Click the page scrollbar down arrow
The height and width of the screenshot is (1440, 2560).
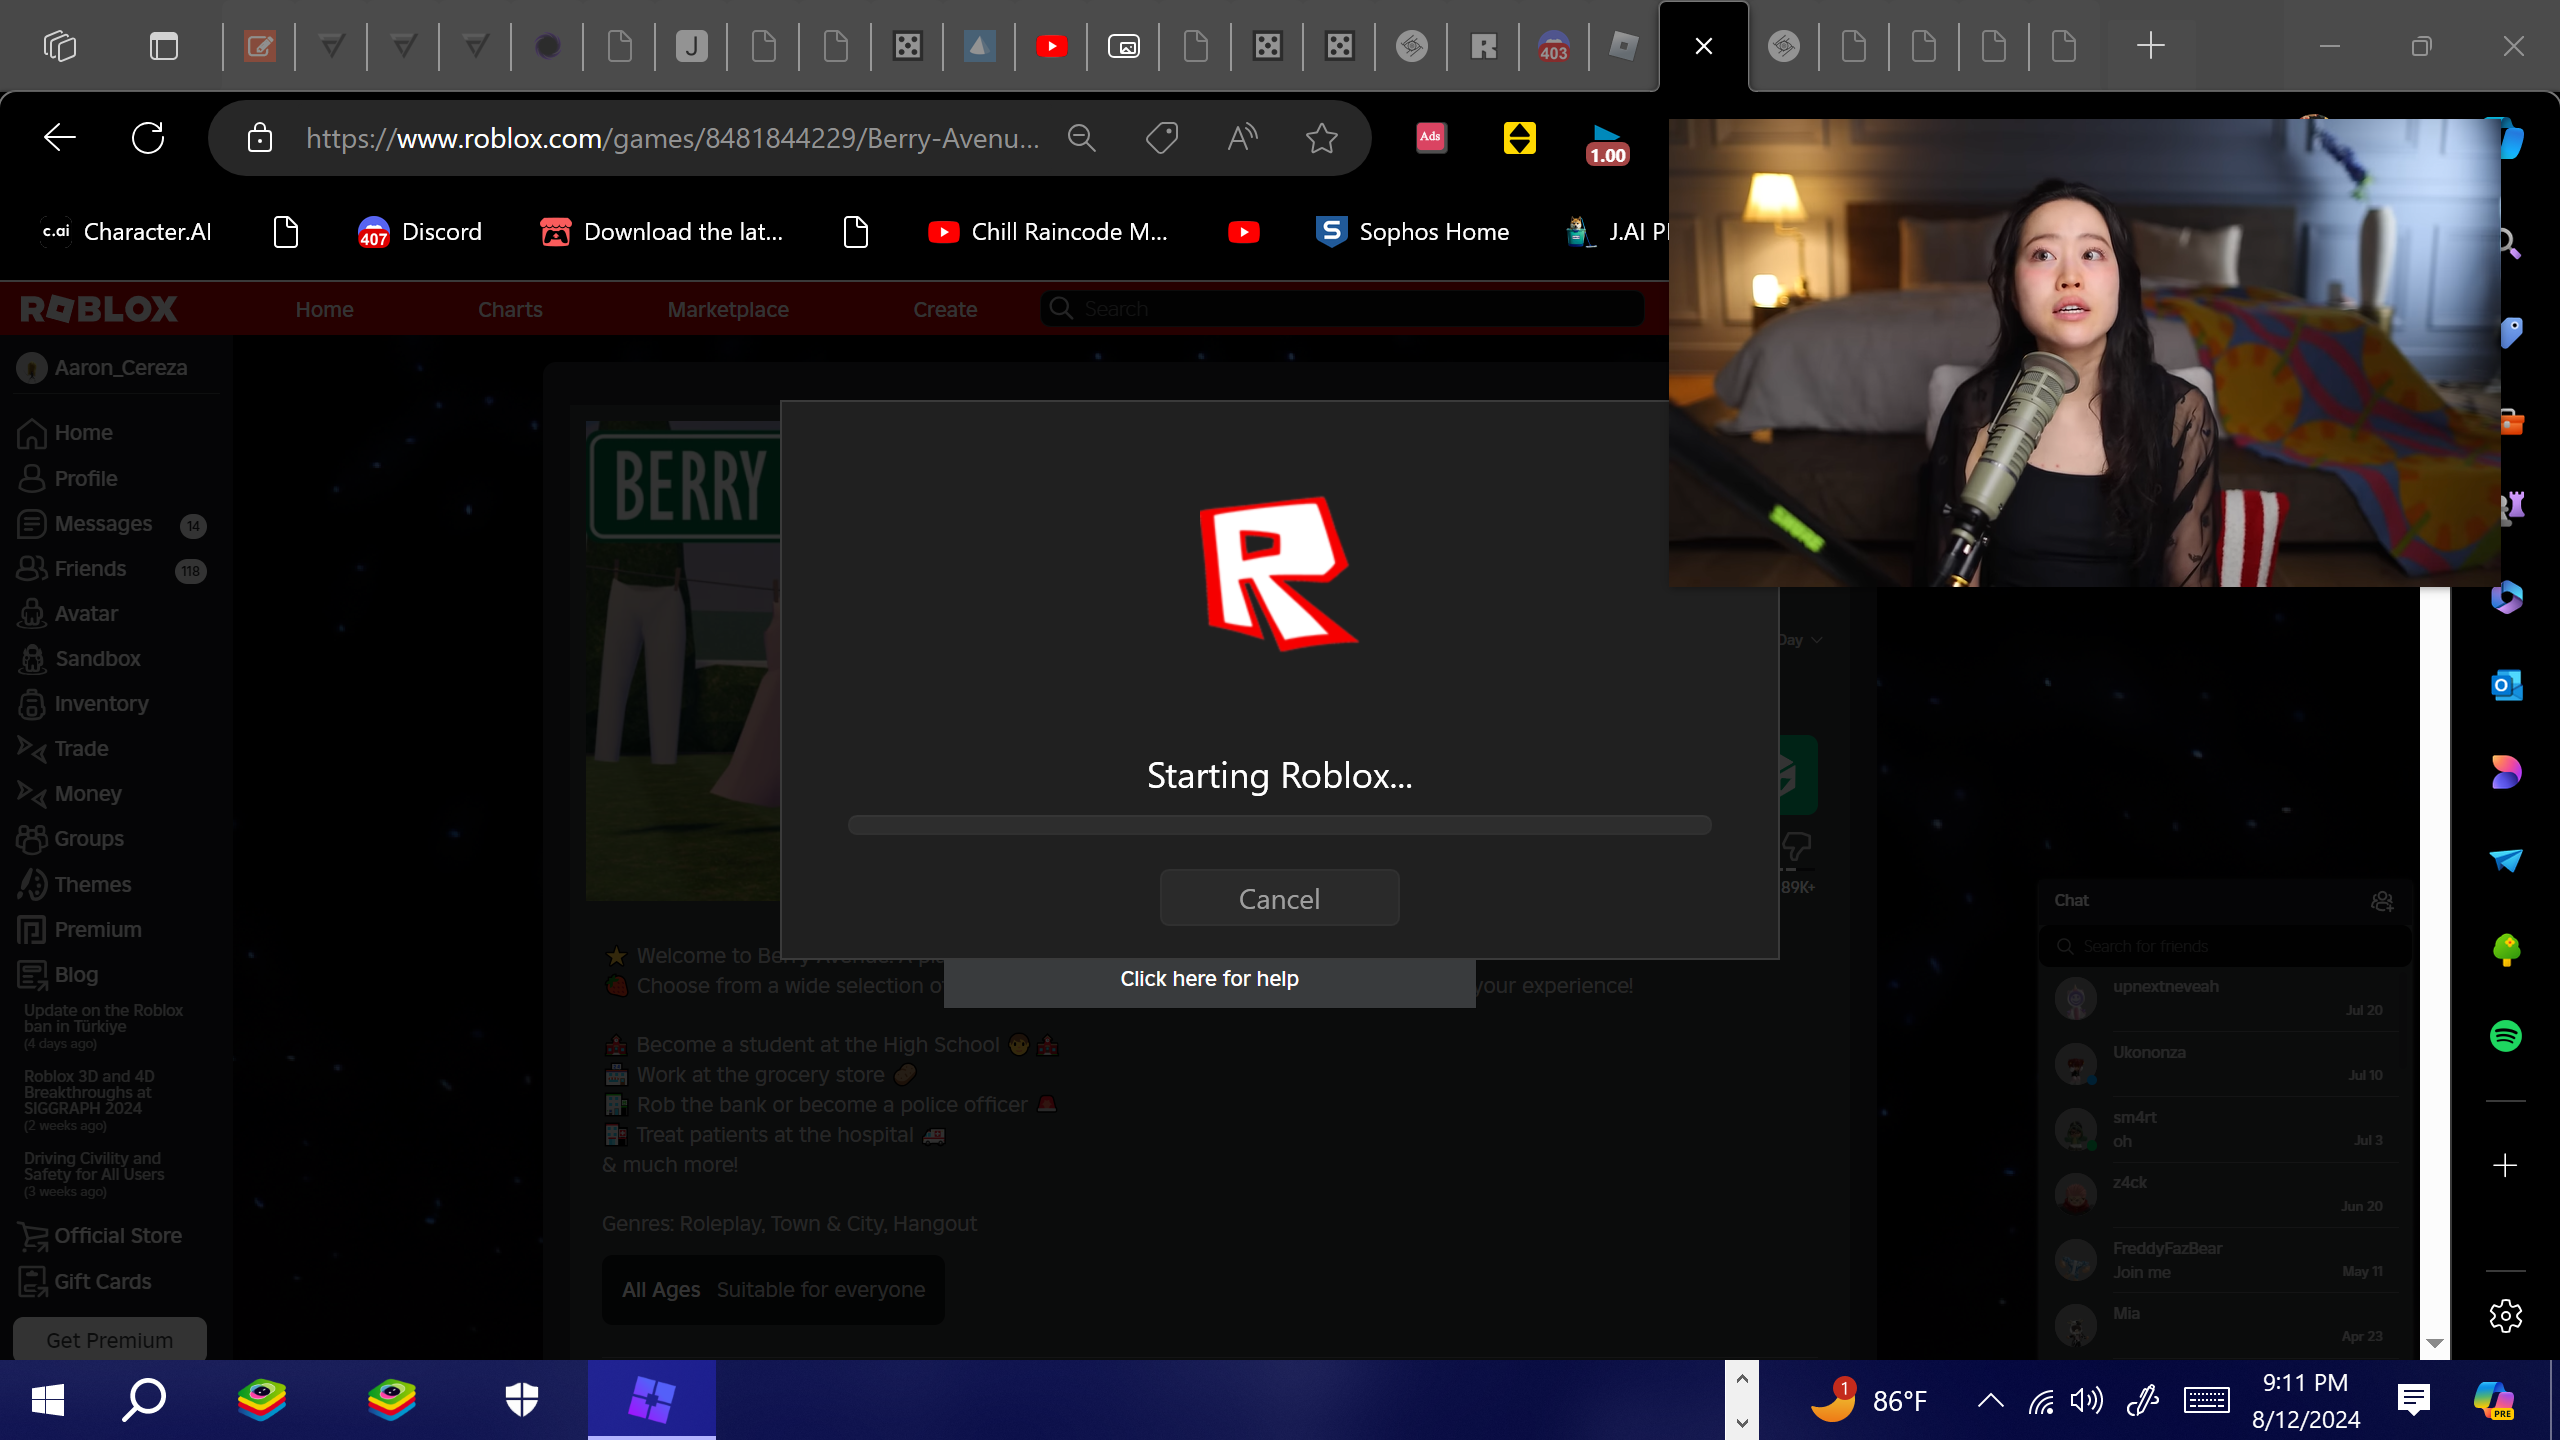(x=2435, y=1343)
